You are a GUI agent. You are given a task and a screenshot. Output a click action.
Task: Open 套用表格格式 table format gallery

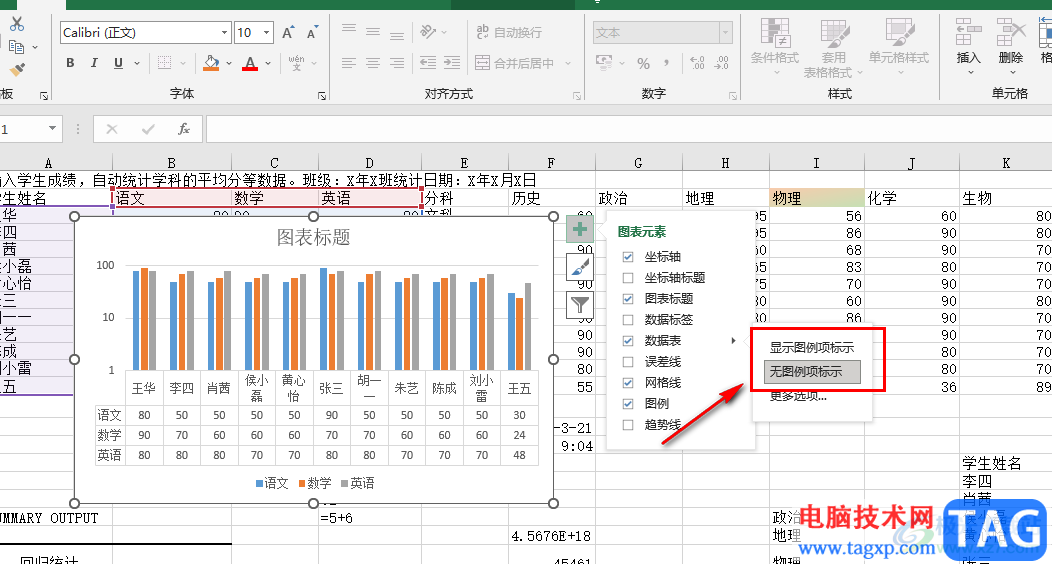pyautogui.click(x=833, y=48)
